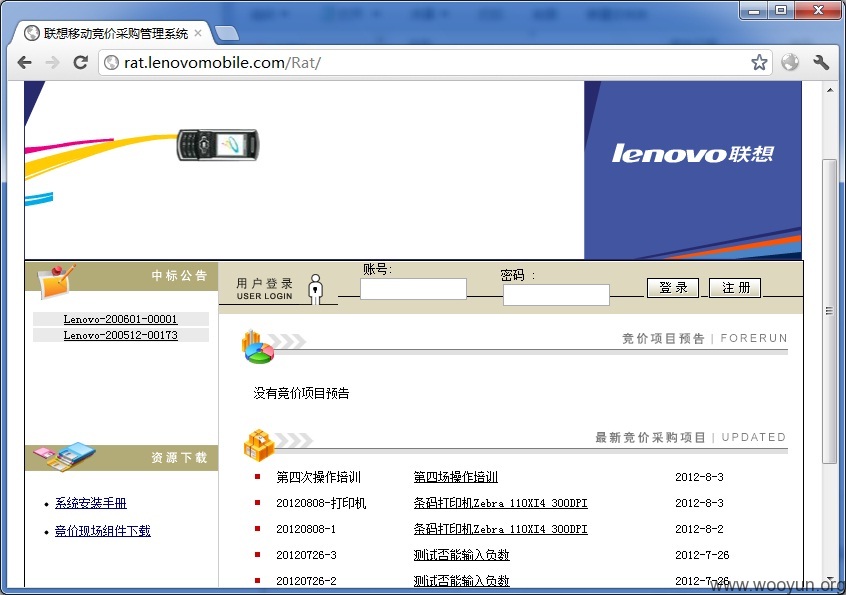Click the page scrollbar up arrow
Image resolution: width=846 pixels, height=595 pixels.
click(830, 90)
